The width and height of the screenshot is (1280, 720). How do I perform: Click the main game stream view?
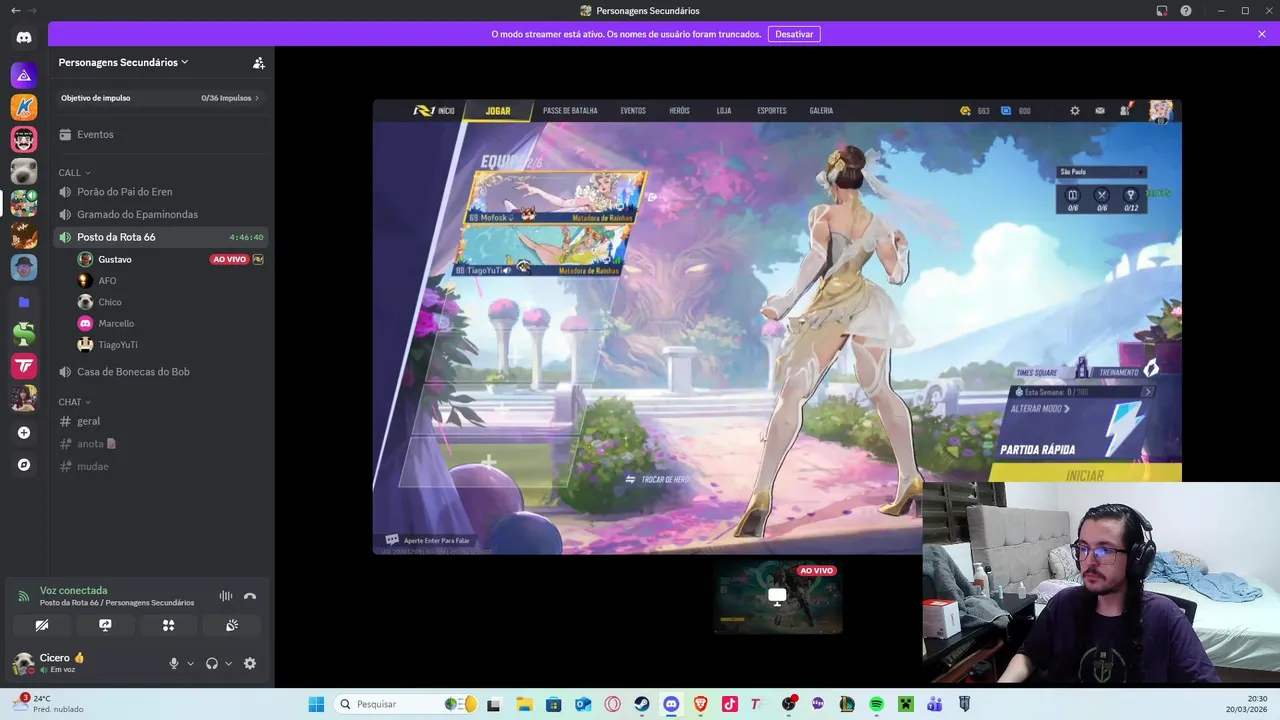click(x=777, y=327)
